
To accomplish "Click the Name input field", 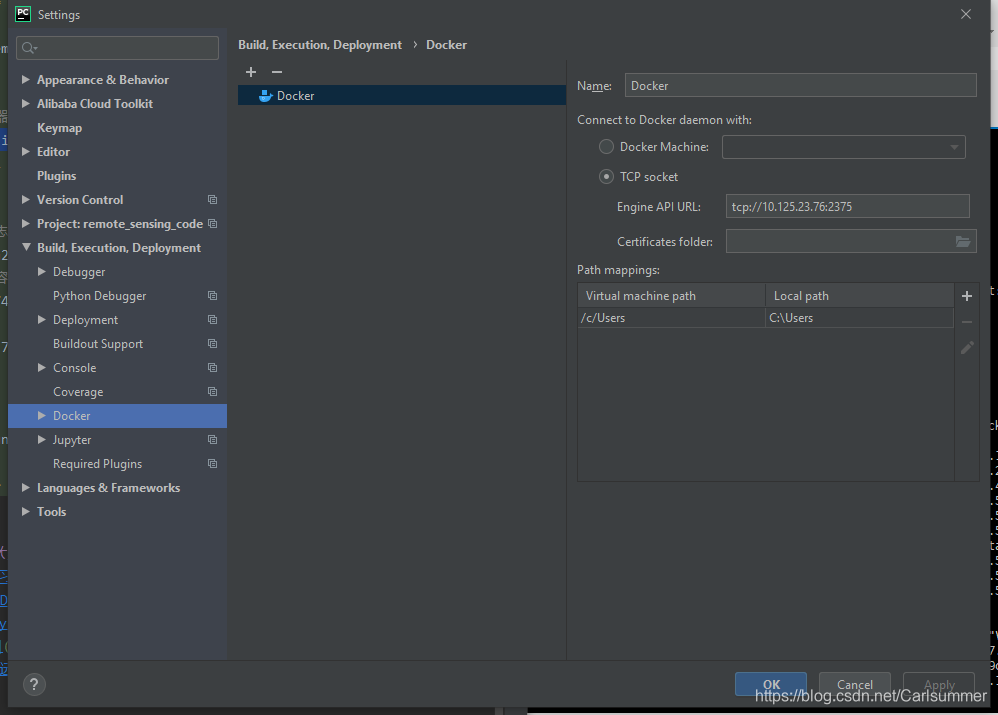I will (x=800, y=85).
